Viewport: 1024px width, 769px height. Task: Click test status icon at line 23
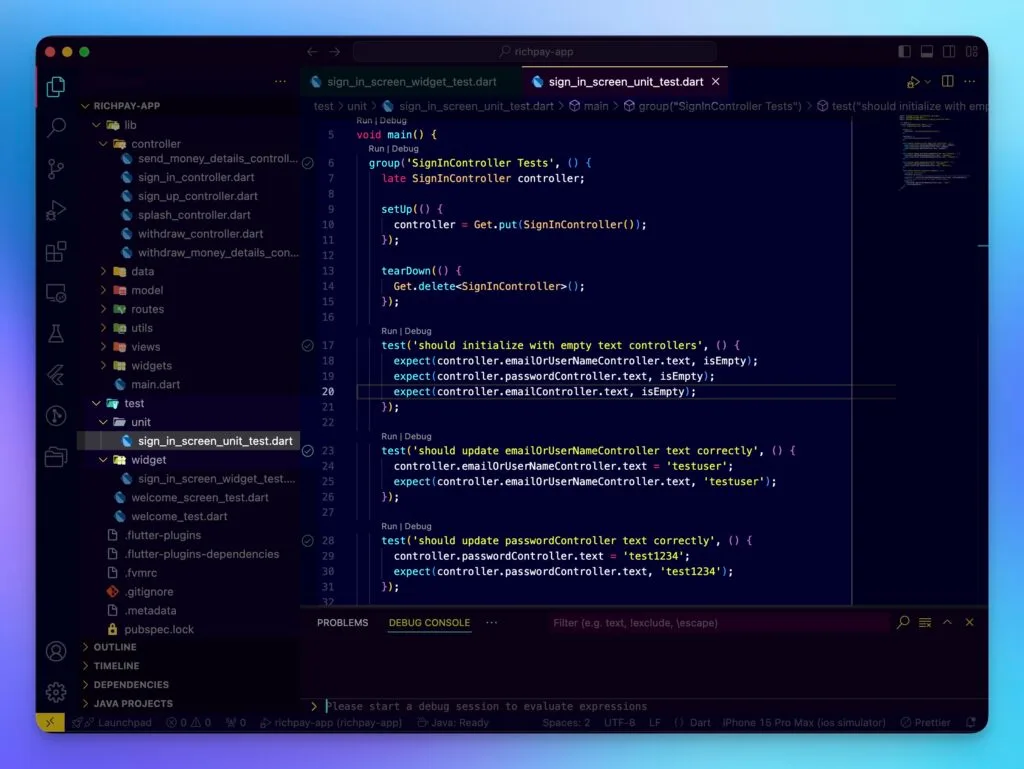click(308, 451)
